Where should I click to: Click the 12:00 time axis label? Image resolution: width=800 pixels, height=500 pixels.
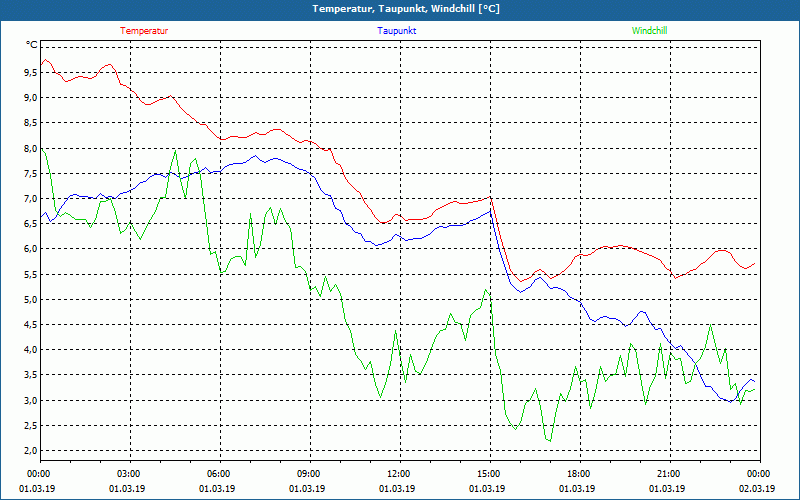400,474
